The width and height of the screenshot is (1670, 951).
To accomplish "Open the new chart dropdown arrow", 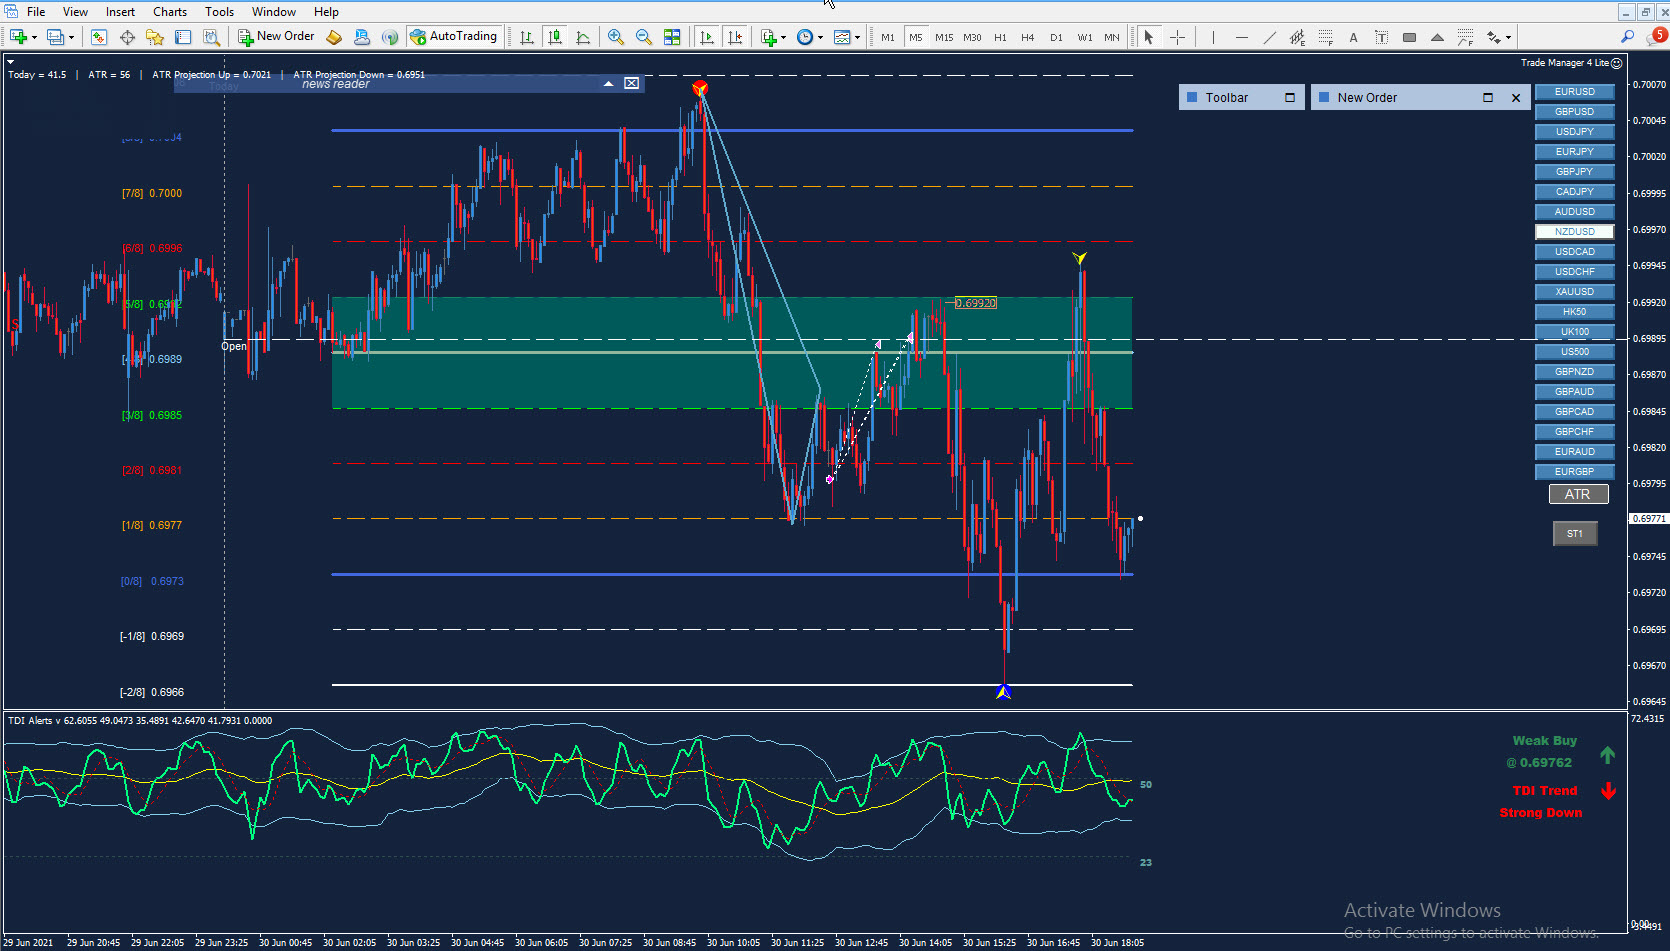I will point(35,37).
